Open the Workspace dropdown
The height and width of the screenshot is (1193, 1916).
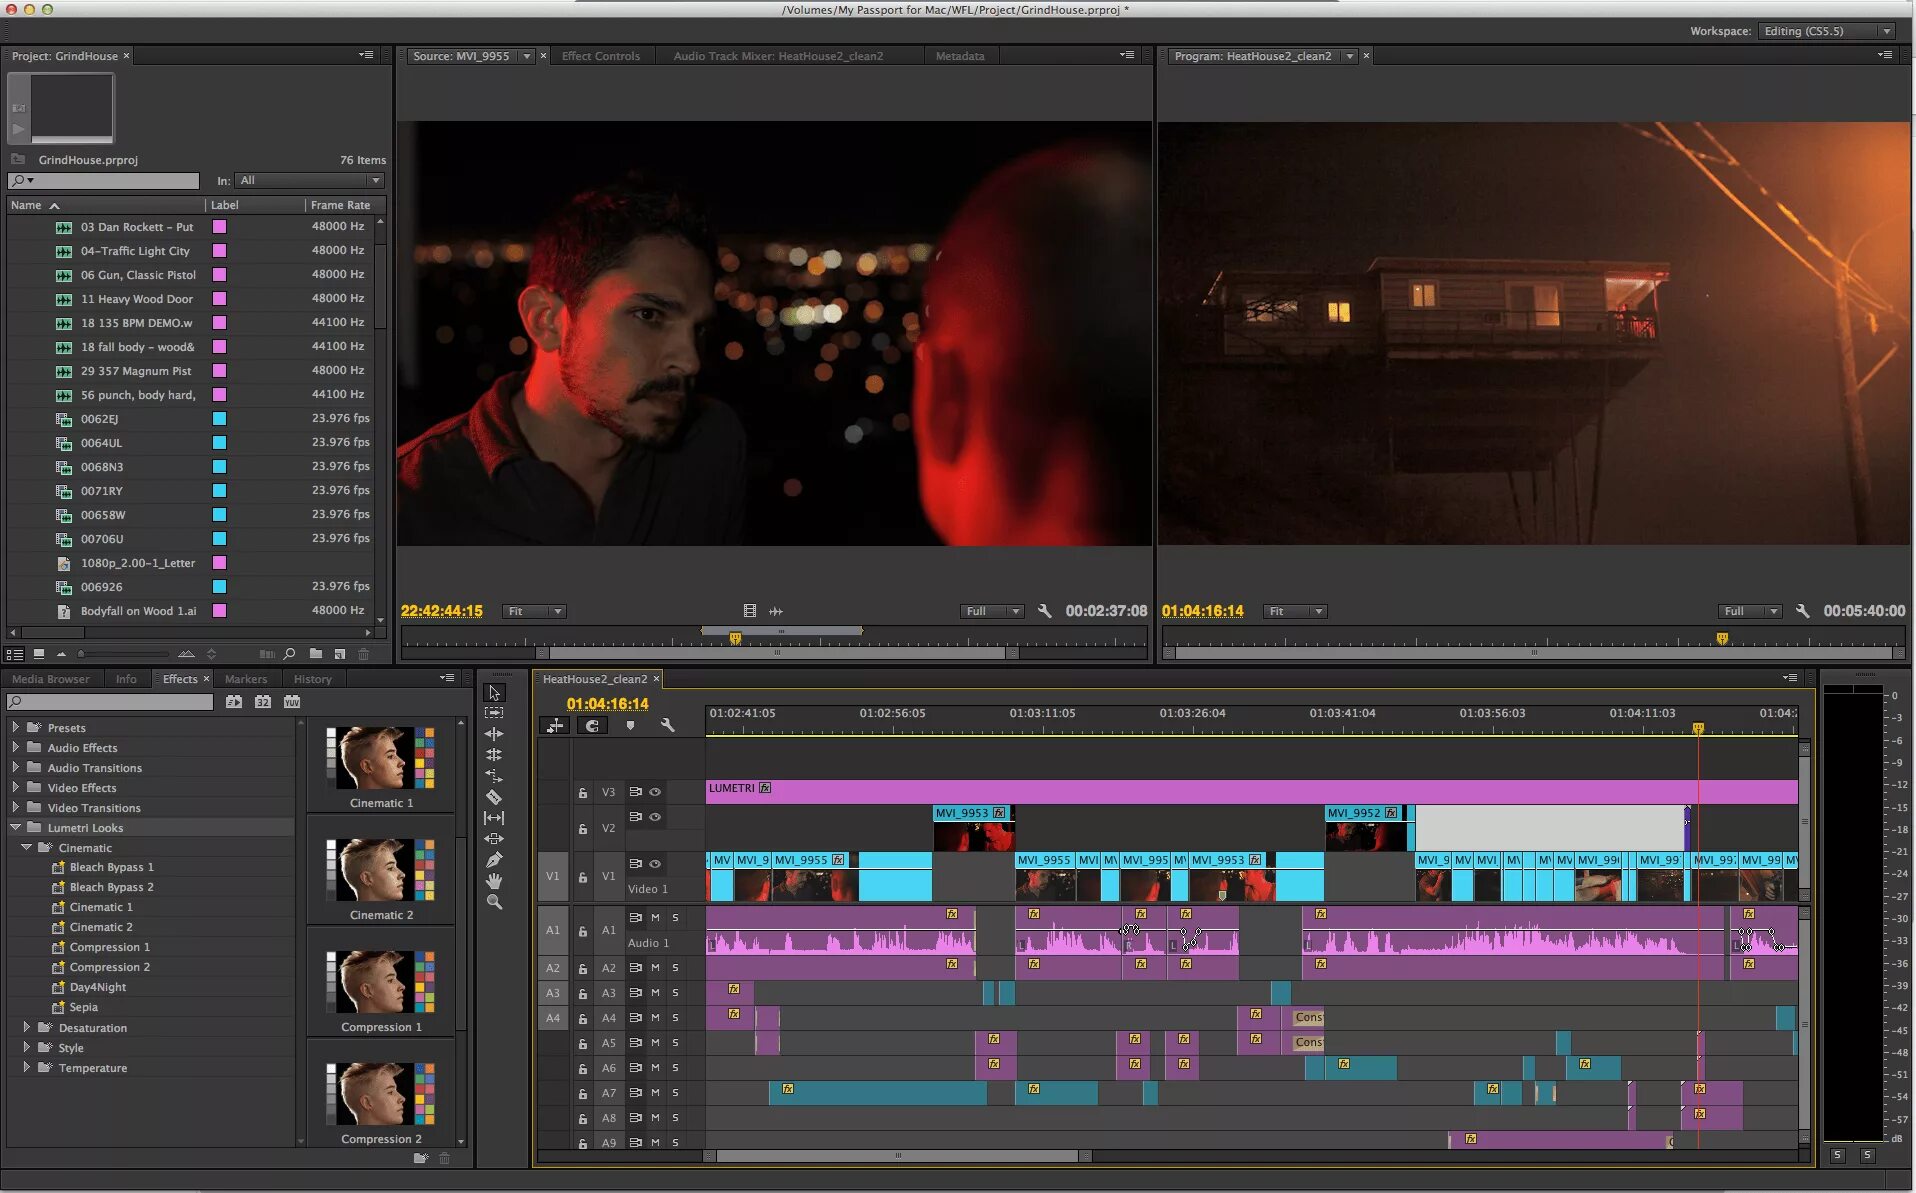click(x=1826, y=31)
